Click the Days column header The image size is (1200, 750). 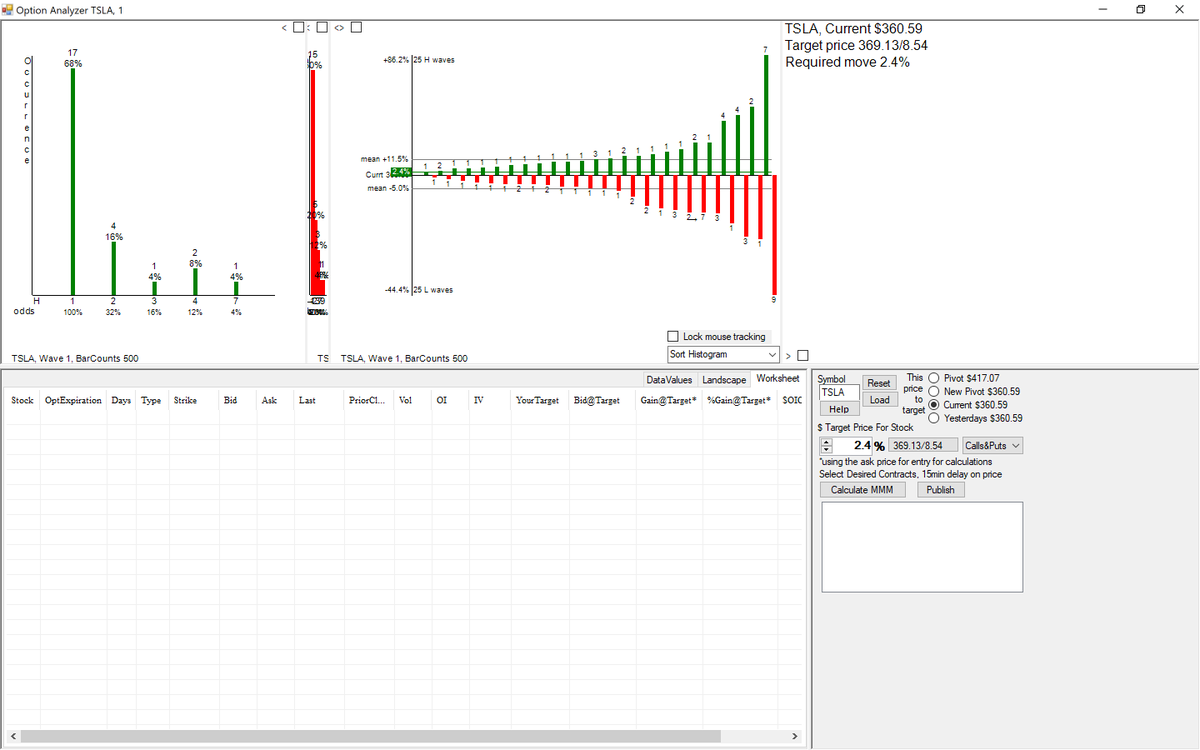pos(121,400)
